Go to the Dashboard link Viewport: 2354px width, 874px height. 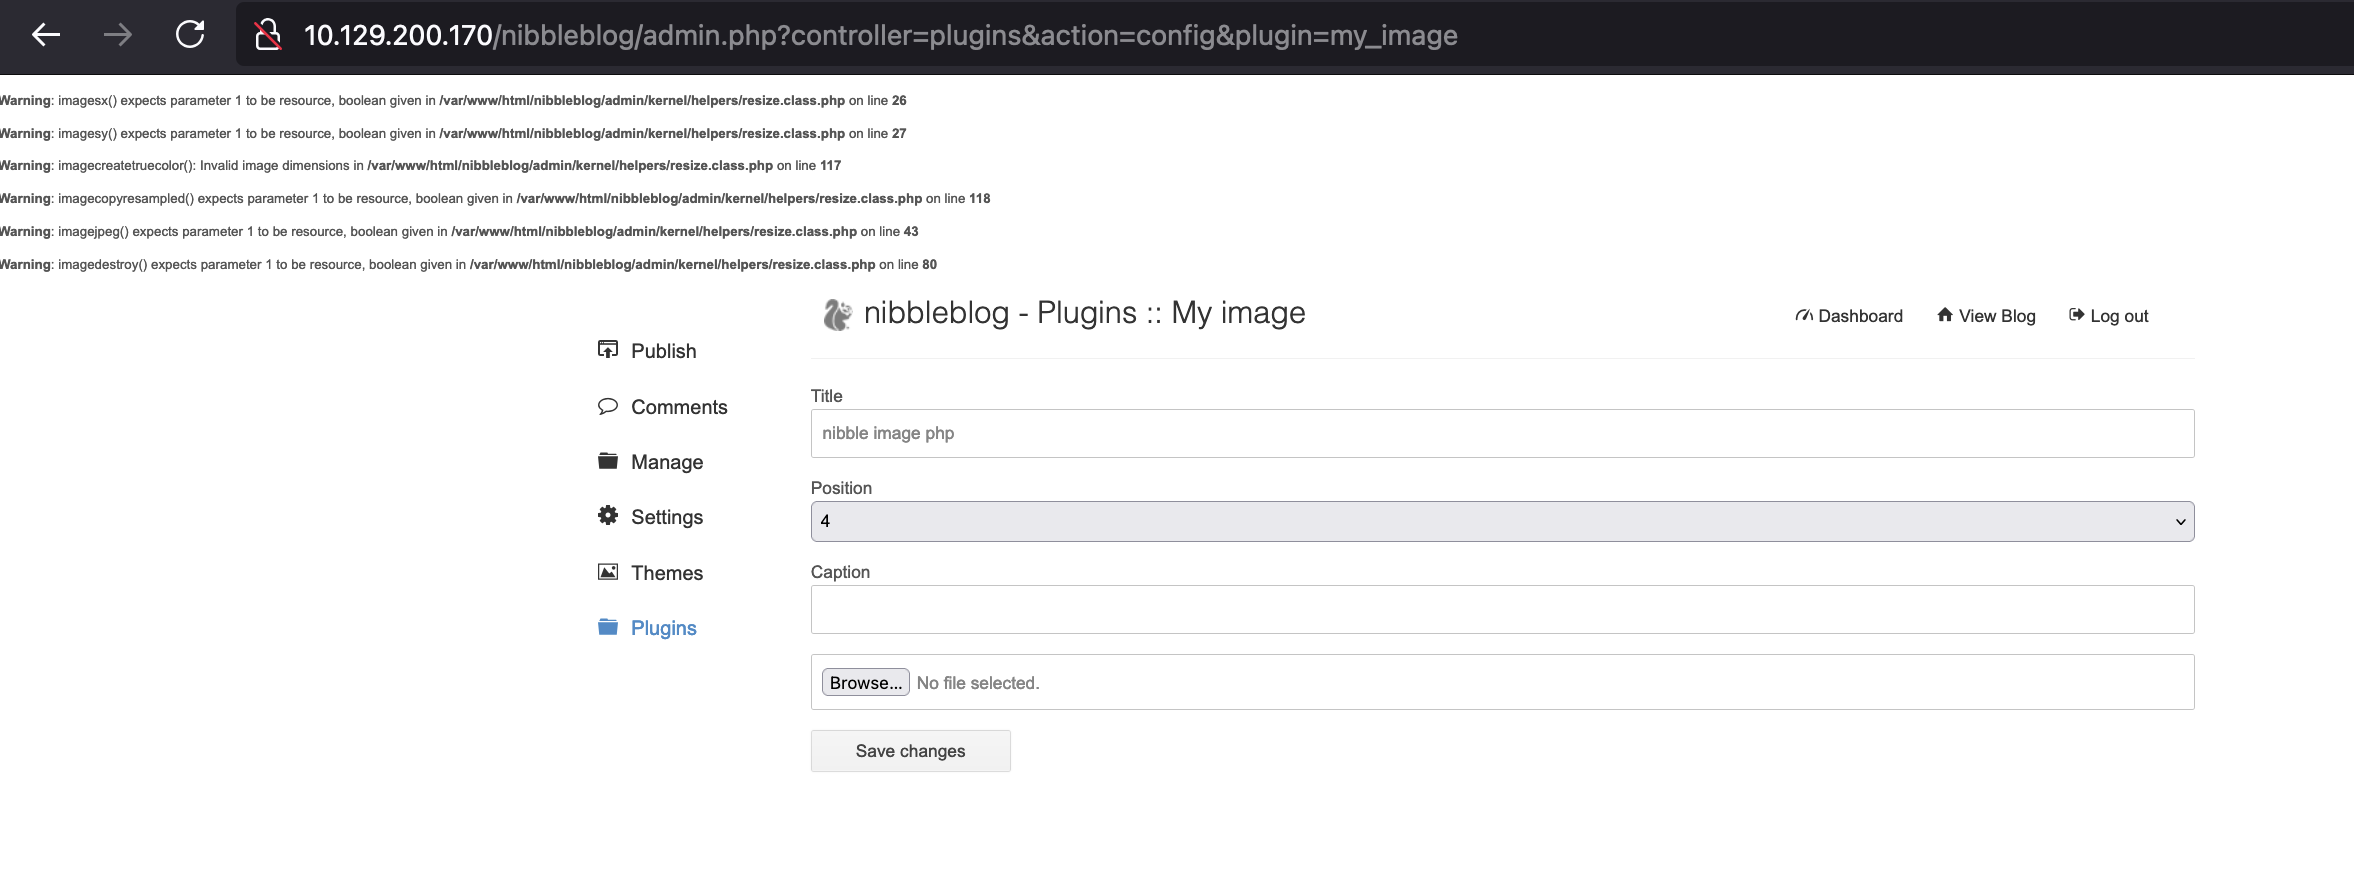tap(1860, 316)
